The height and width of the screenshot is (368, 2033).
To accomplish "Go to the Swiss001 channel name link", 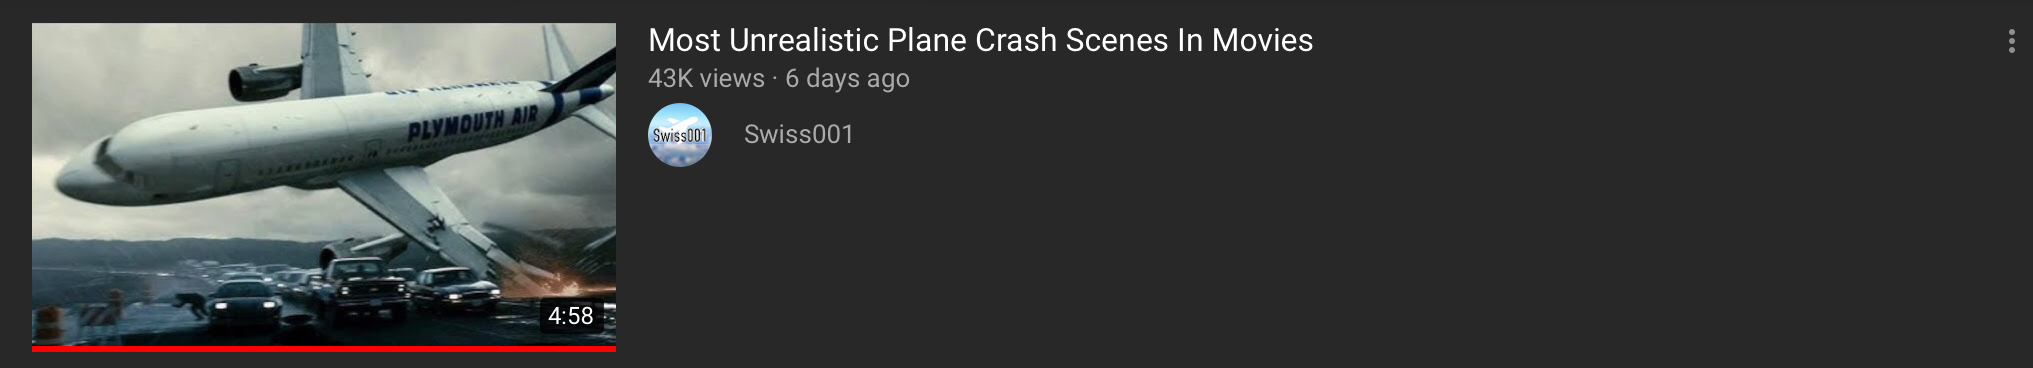I will point(799,134).
